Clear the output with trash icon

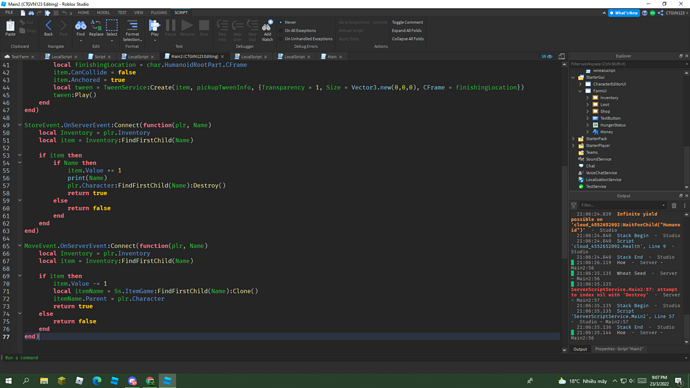(x=674, y=205)
